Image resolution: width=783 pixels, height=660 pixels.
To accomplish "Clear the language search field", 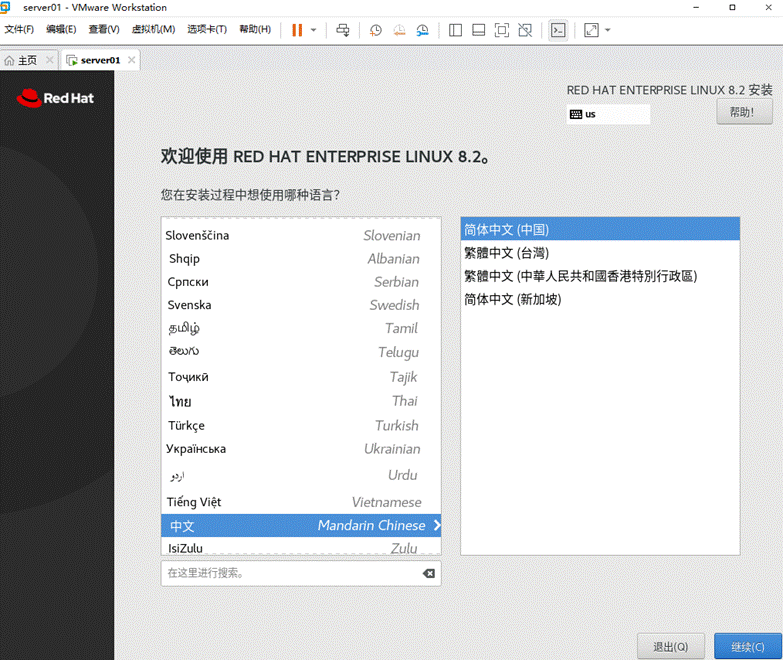I will point(428,573).
